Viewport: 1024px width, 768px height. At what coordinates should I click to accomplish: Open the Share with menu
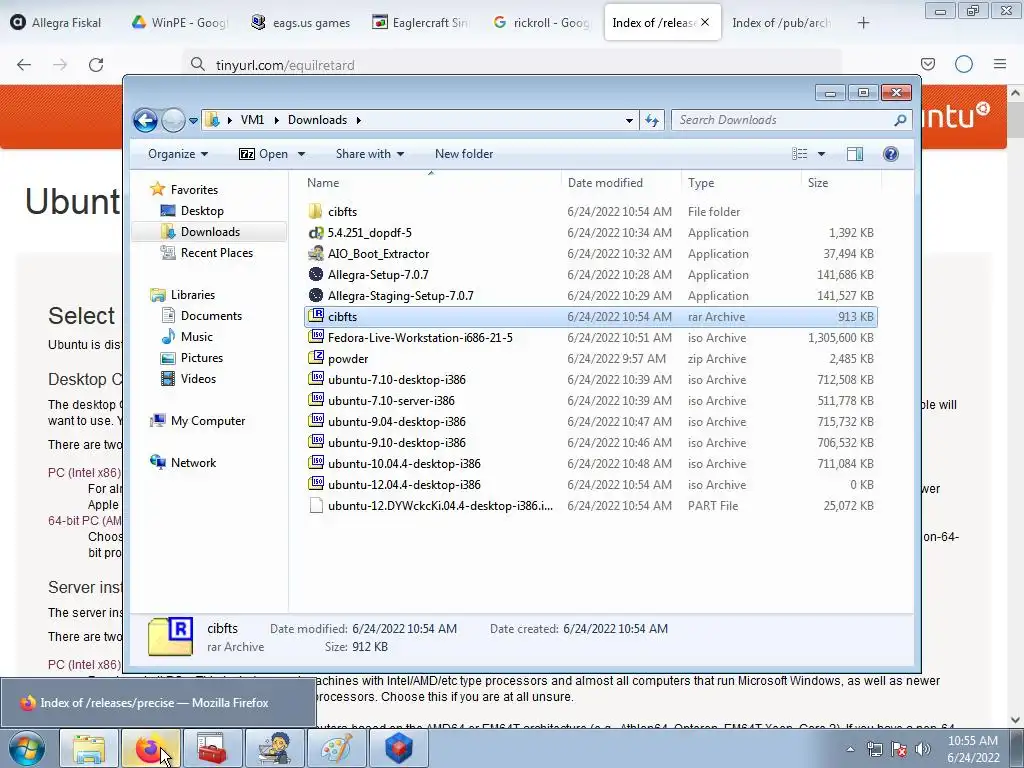pos(370,154)
